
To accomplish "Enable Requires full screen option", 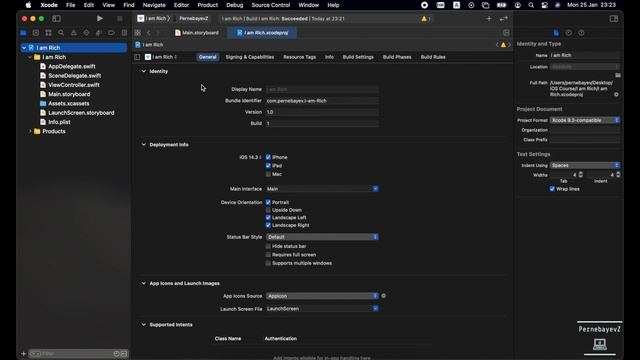I will (x=268, y=255).
